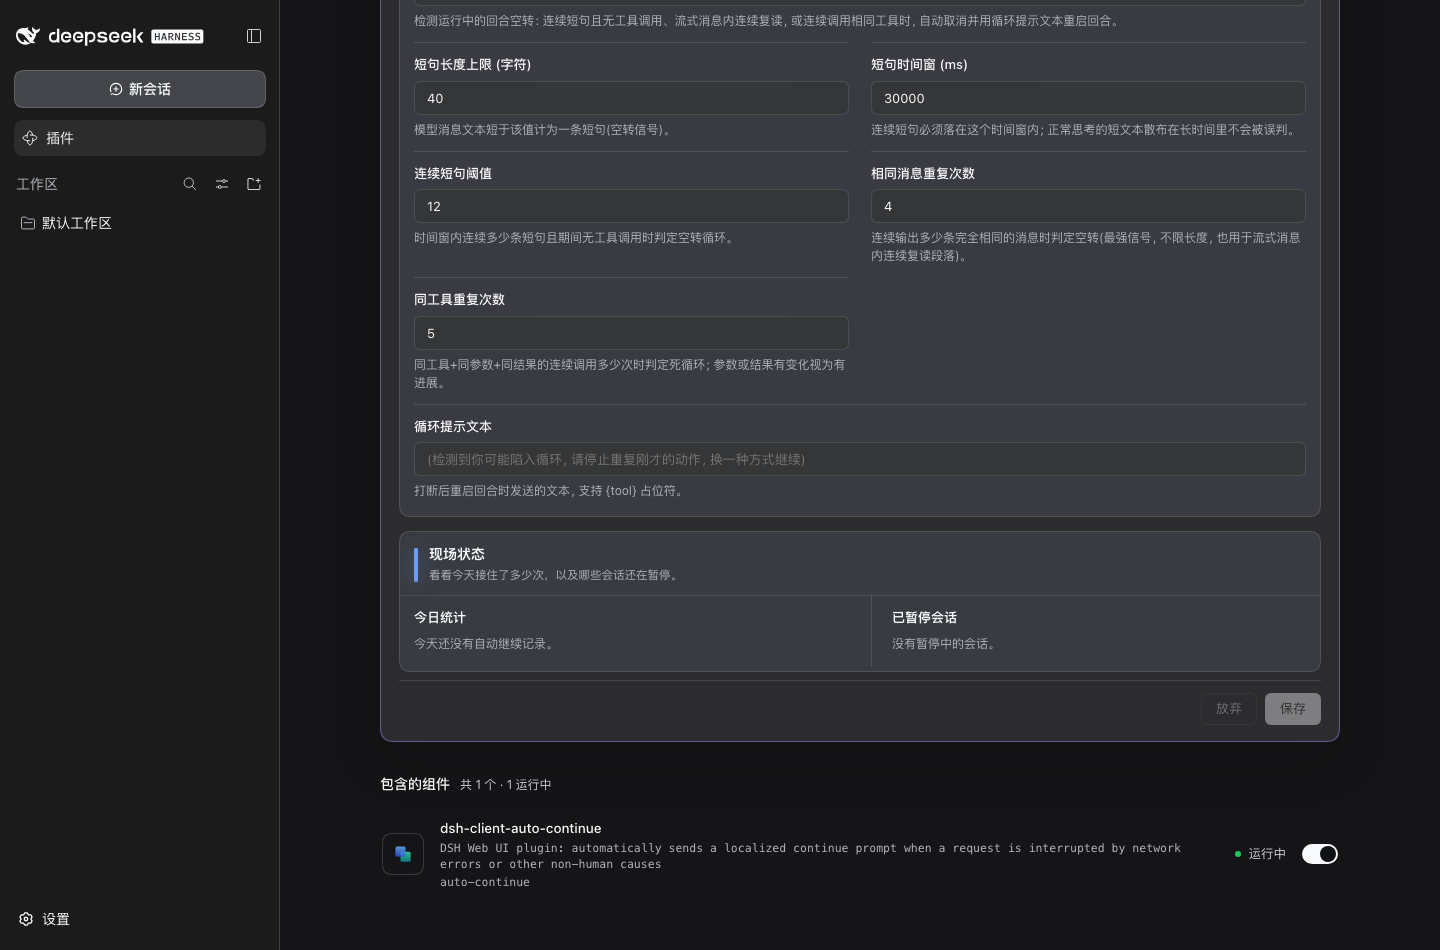
Task: Open the 插件 plugins page
Action: pos(140,138)
